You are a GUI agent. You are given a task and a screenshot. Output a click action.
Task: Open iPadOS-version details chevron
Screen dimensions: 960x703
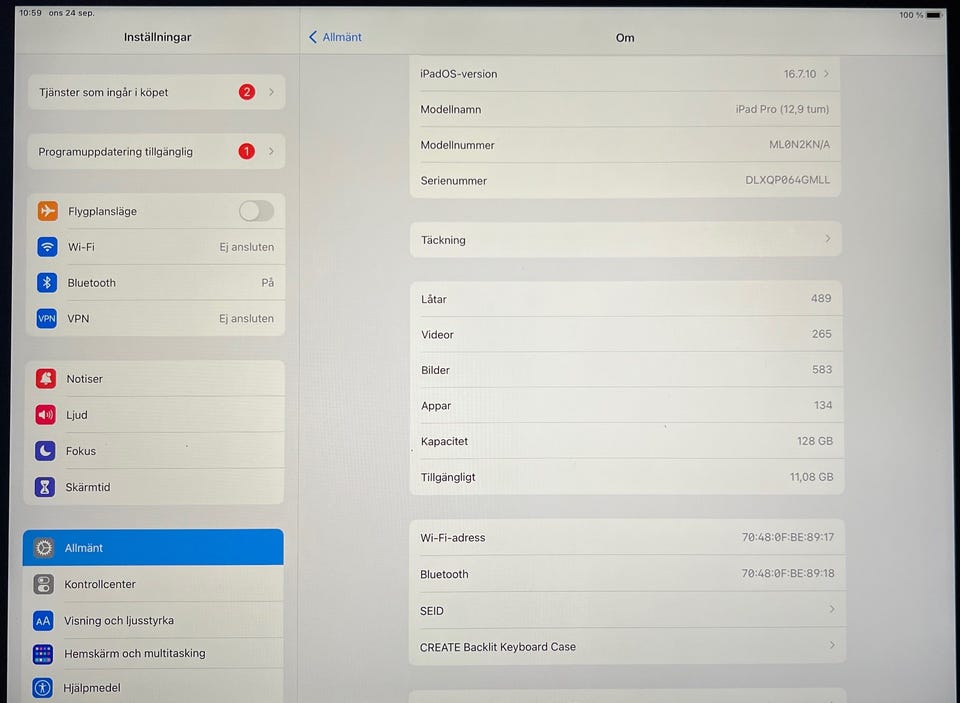(x=827, y=73)
